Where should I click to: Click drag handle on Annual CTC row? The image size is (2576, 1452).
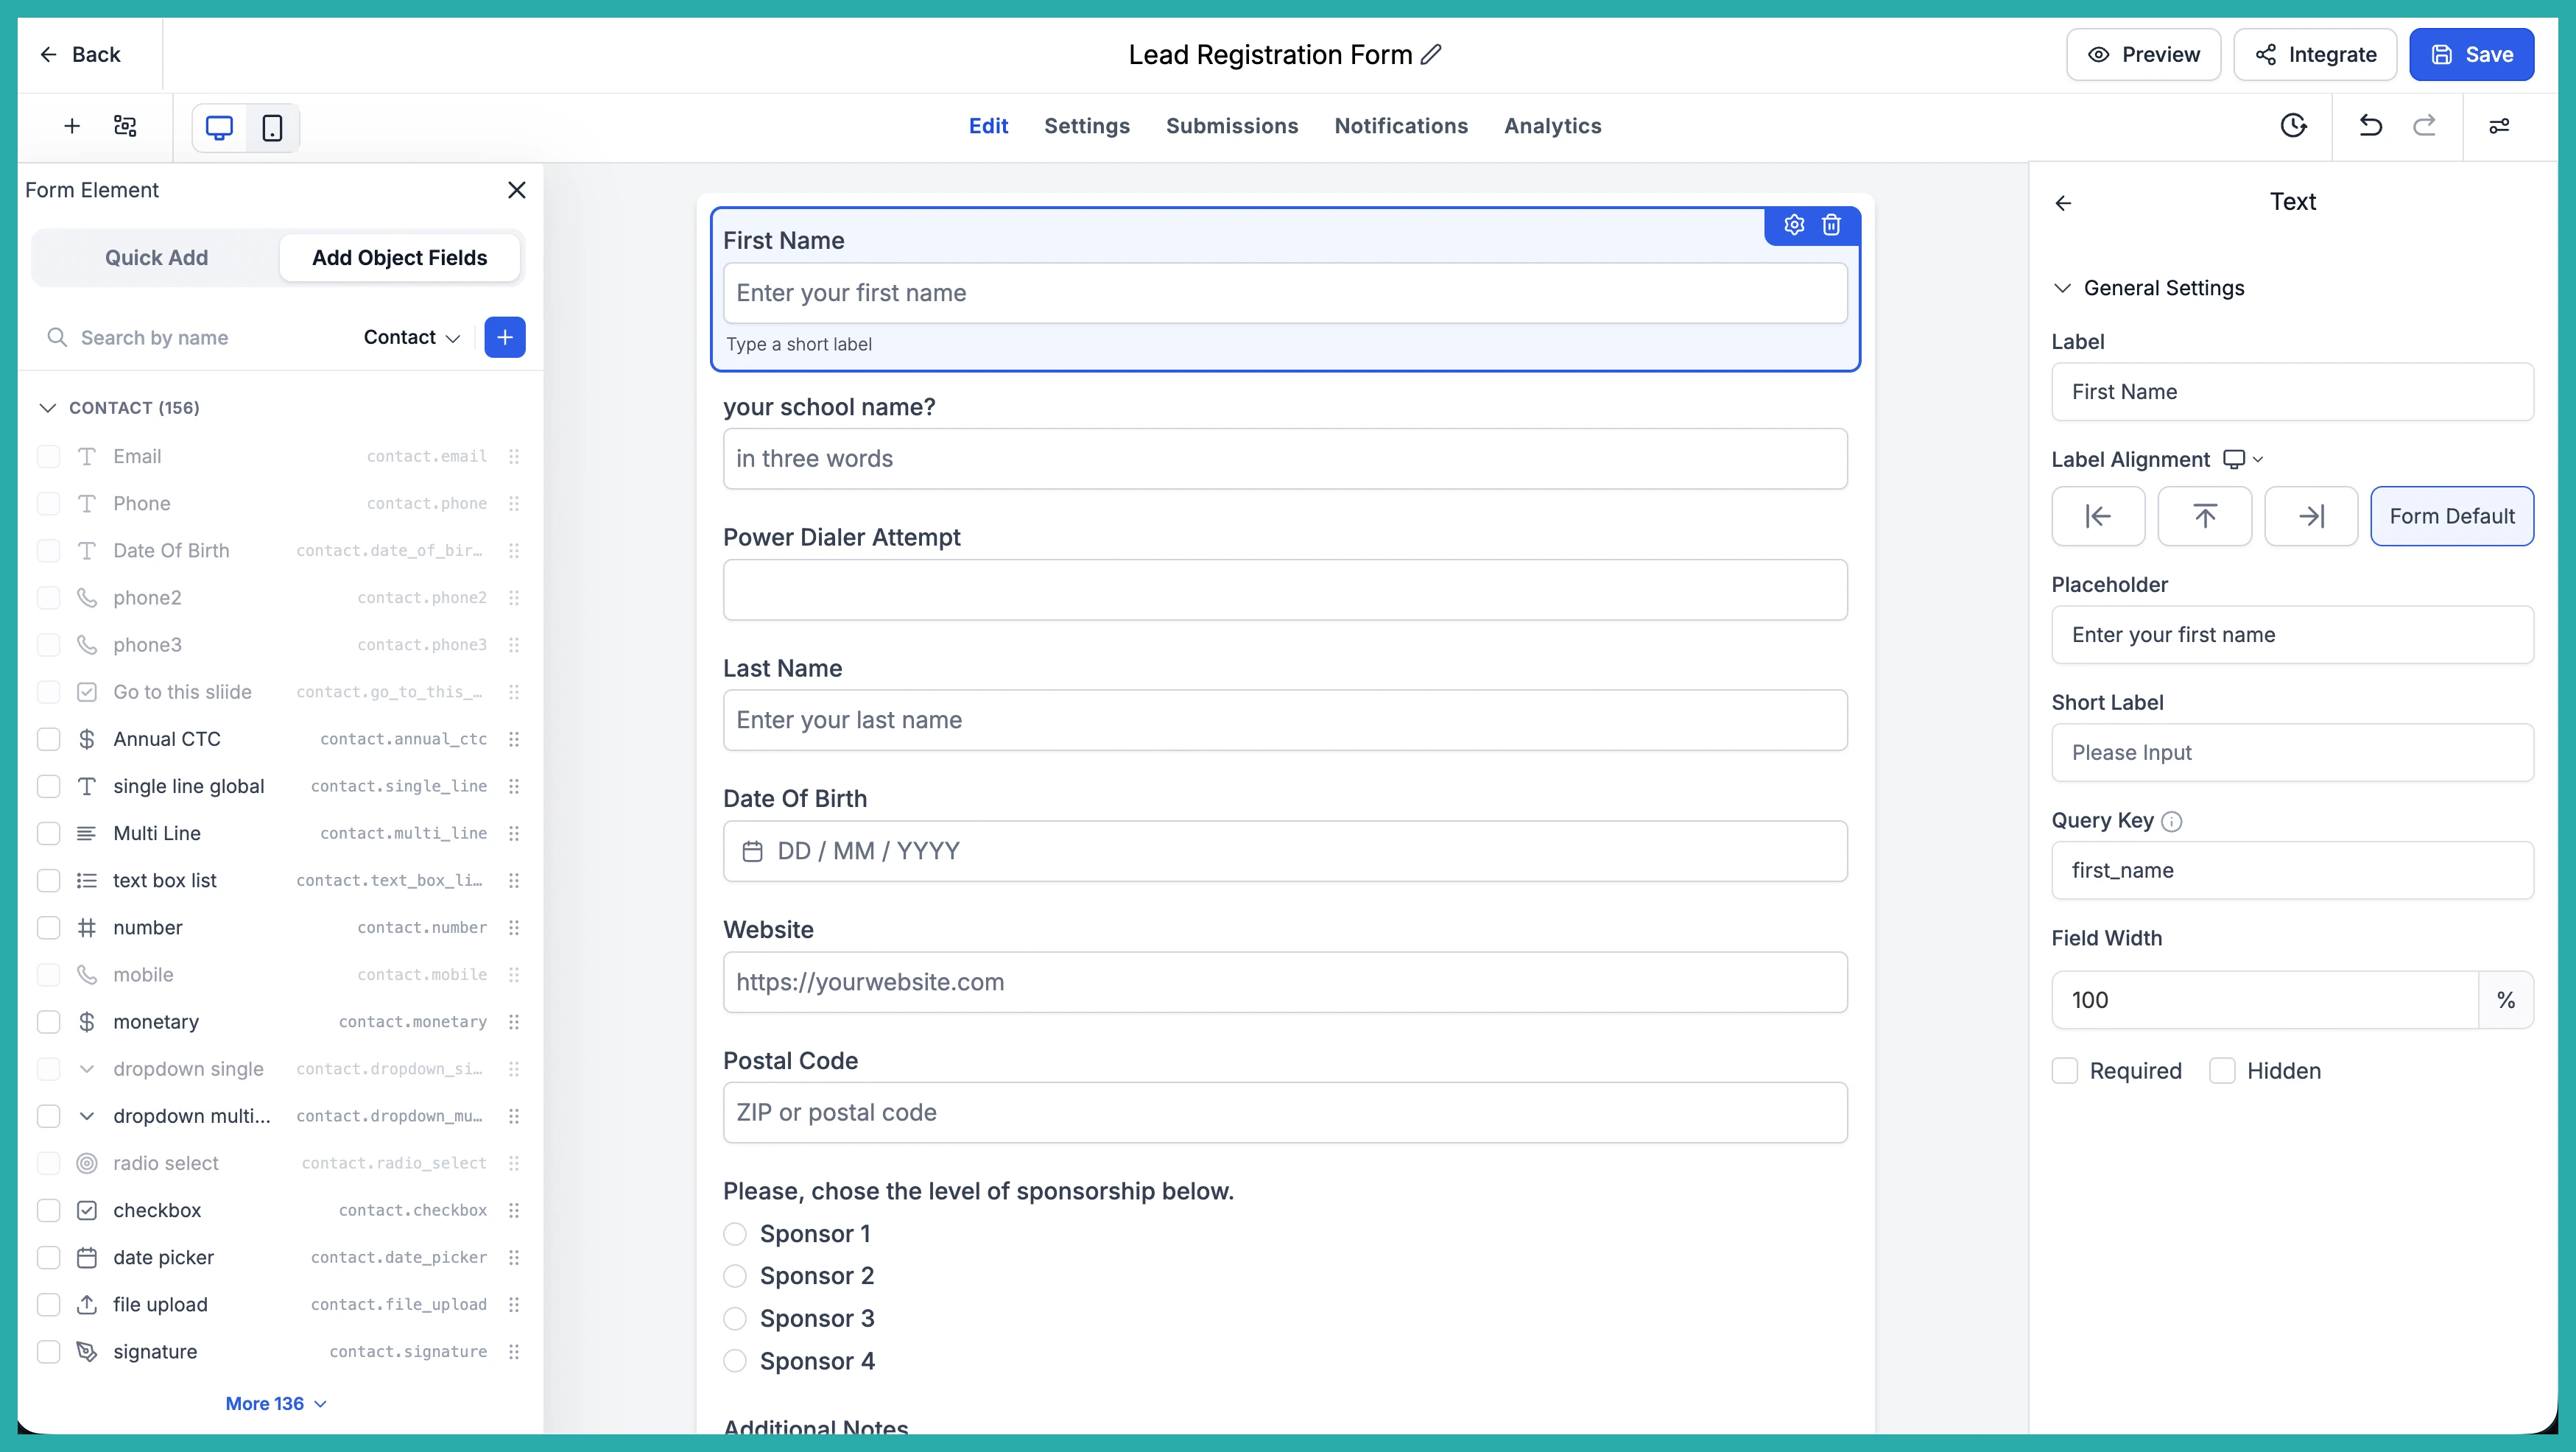514,739
